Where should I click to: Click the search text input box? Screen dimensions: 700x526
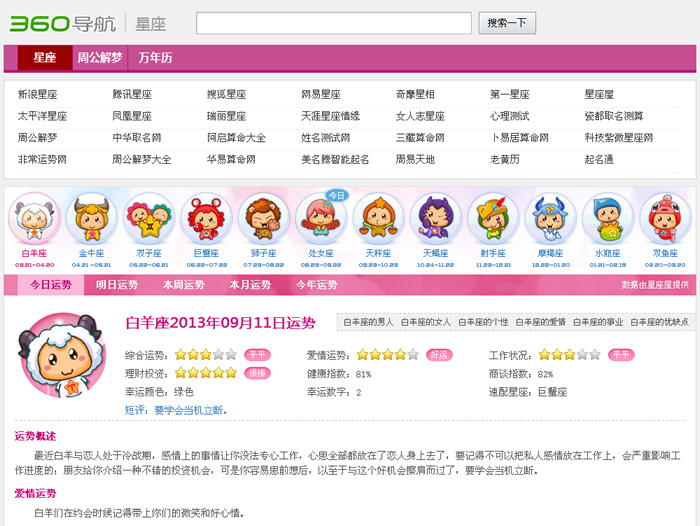(333, 23)
